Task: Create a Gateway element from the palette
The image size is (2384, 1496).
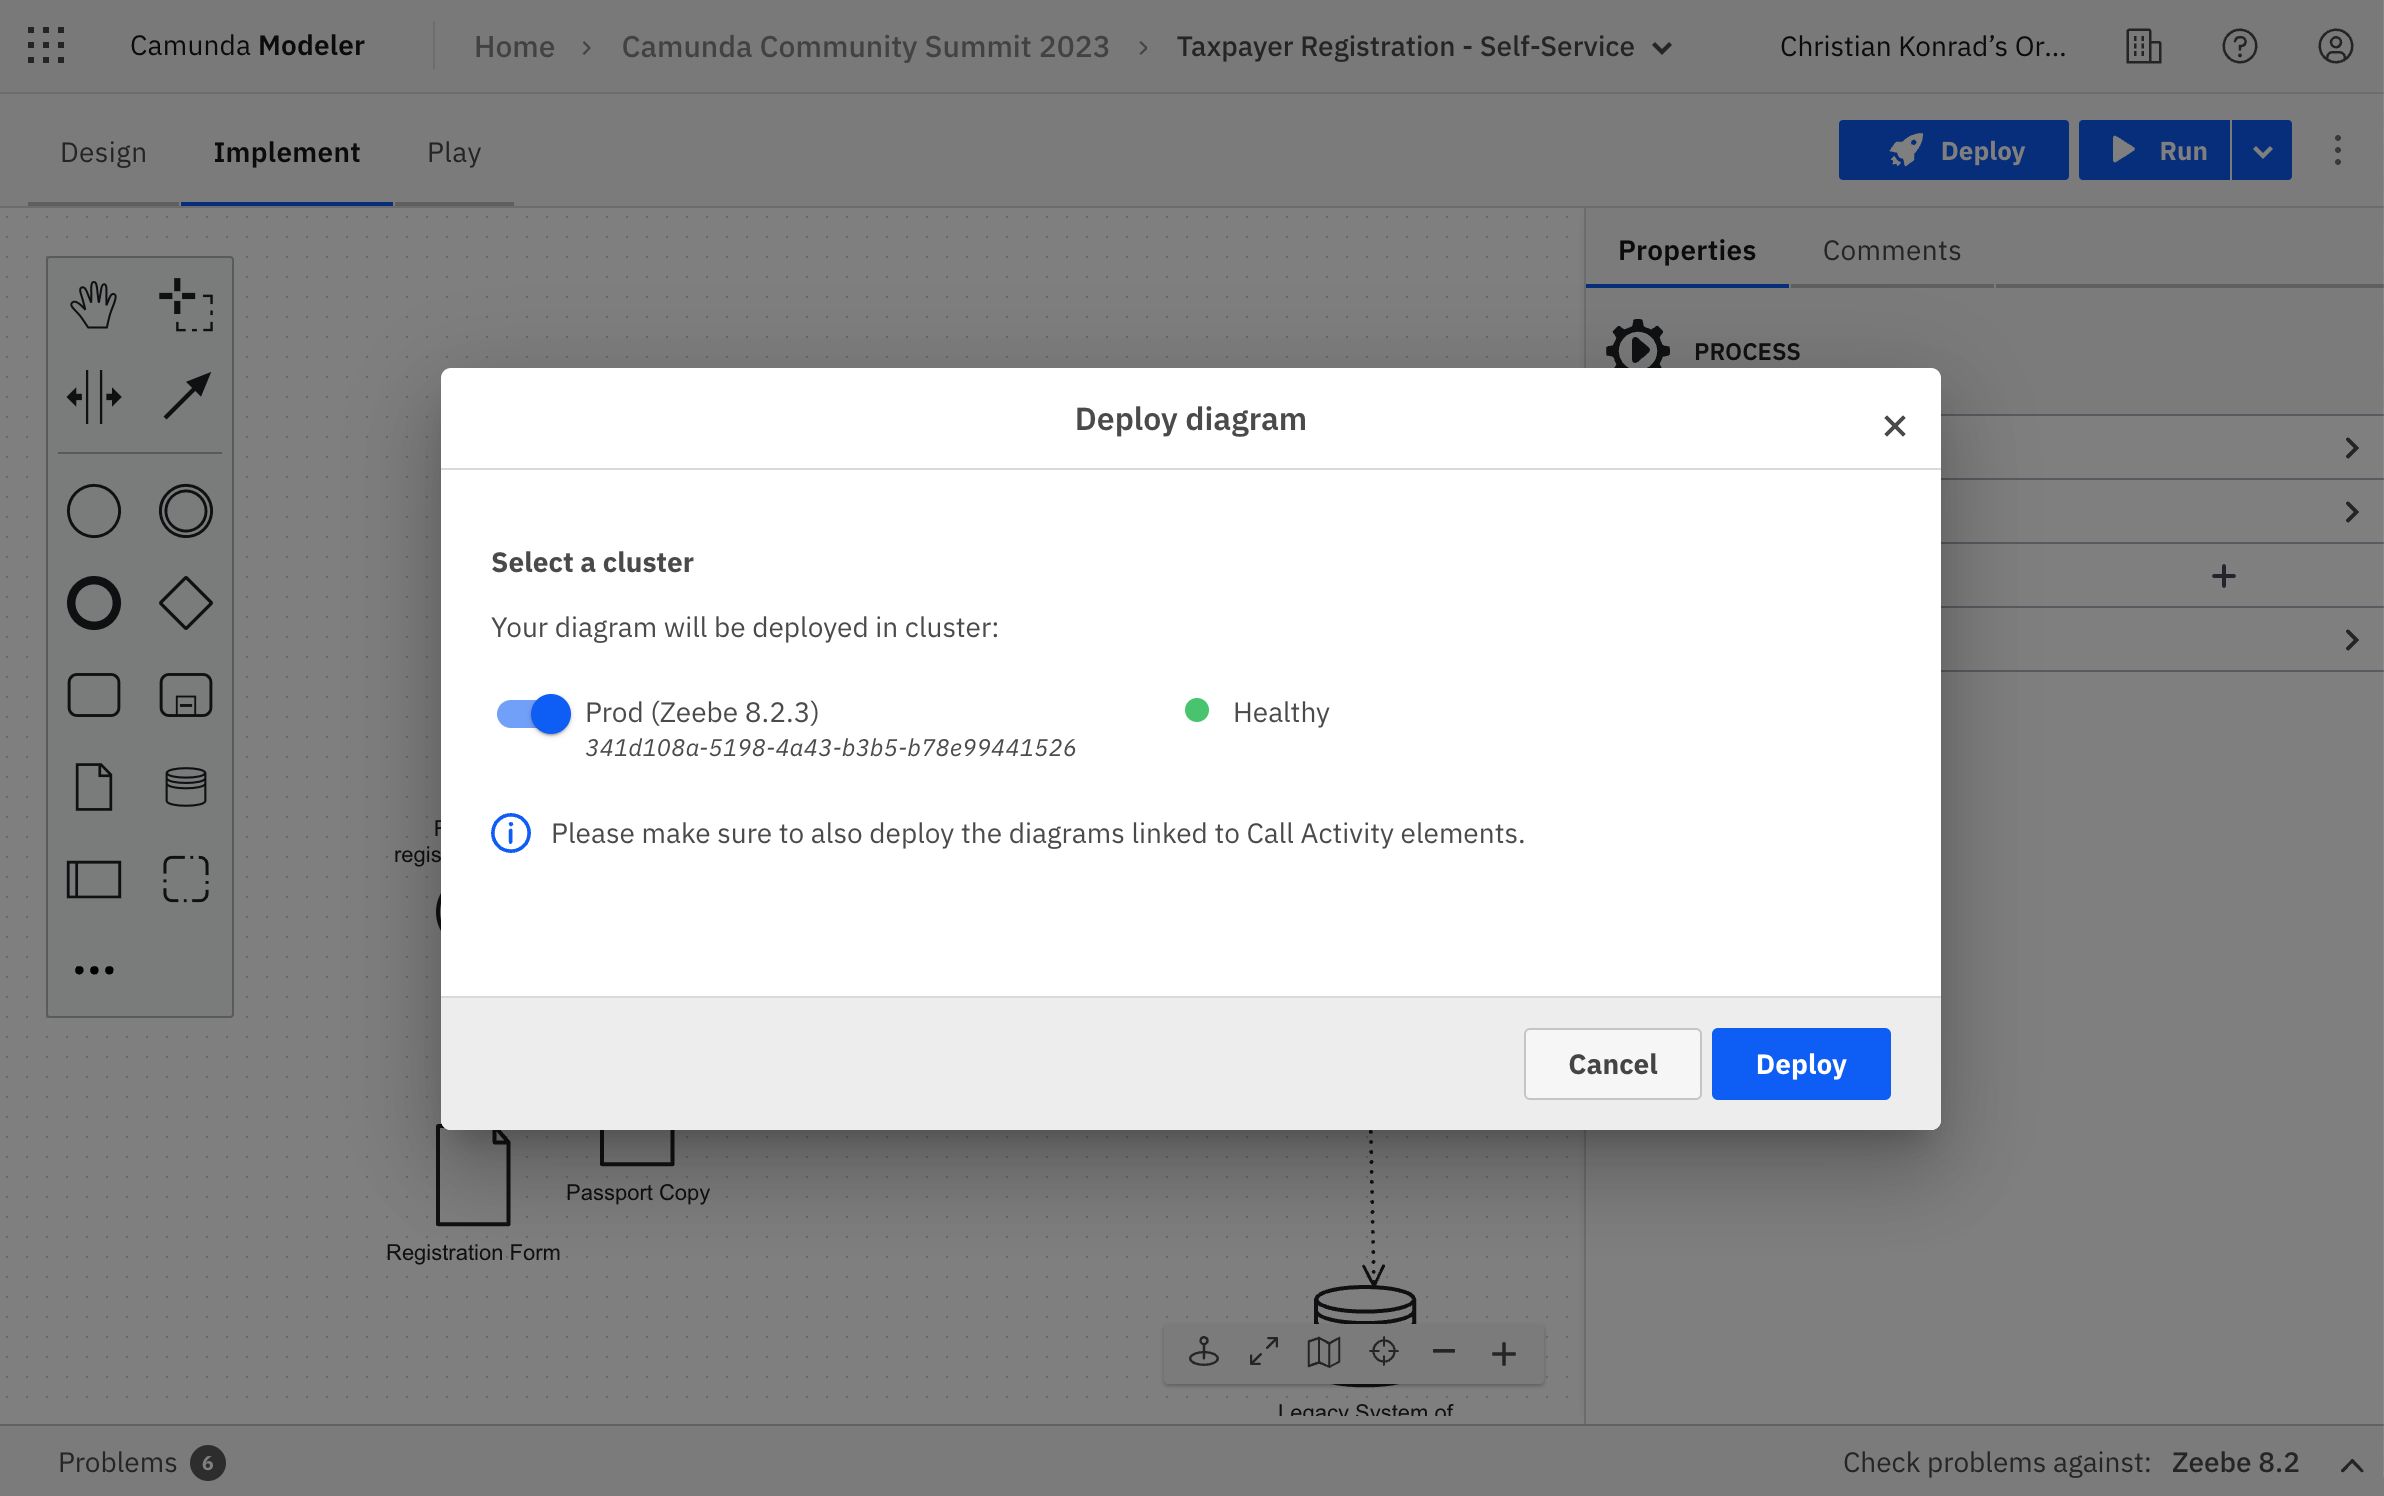Action: pos(186,602)
